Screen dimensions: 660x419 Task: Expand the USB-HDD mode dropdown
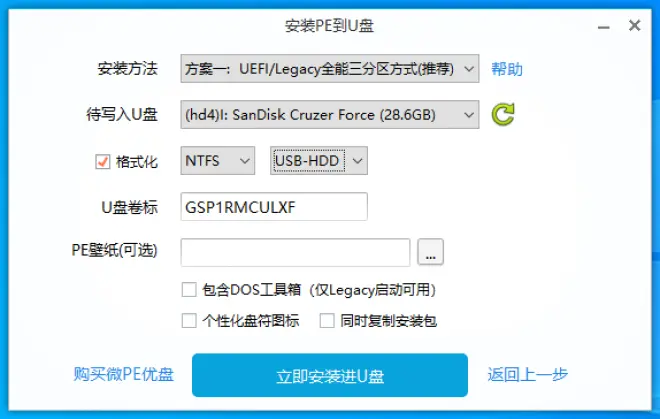click(319, 160)
